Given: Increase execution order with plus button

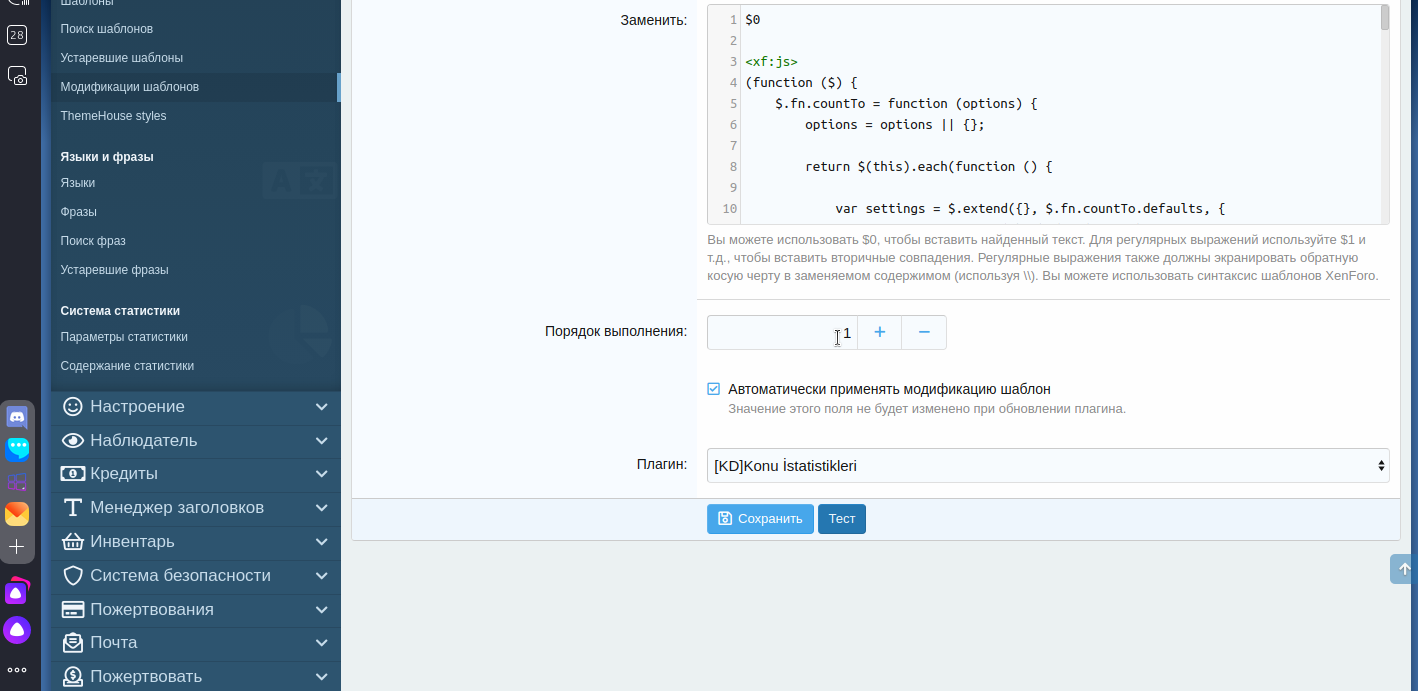Looking at the screenshot, I should (x=880, y=333).
